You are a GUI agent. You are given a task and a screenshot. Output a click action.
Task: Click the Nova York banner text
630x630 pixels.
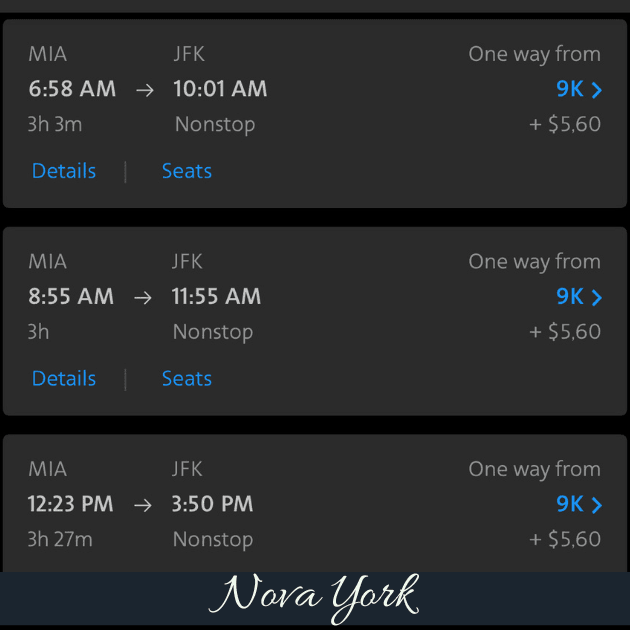pos(316,596)
